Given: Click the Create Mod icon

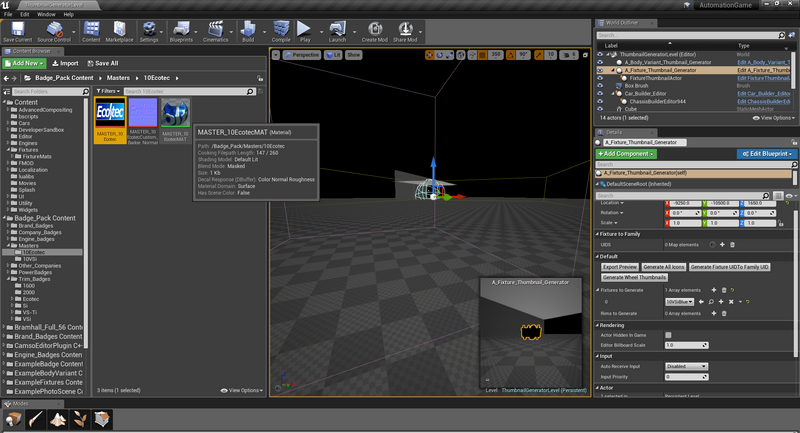Looking at the screenshot, I should tap(373, 30).
